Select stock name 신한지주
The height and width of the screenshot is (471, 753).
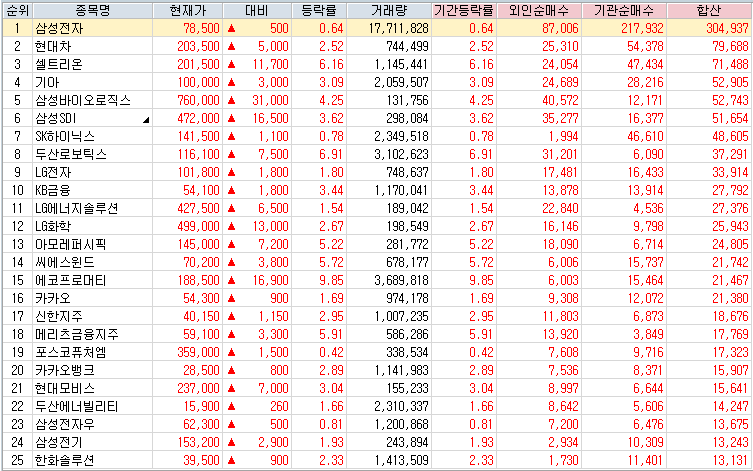(59, 316)
